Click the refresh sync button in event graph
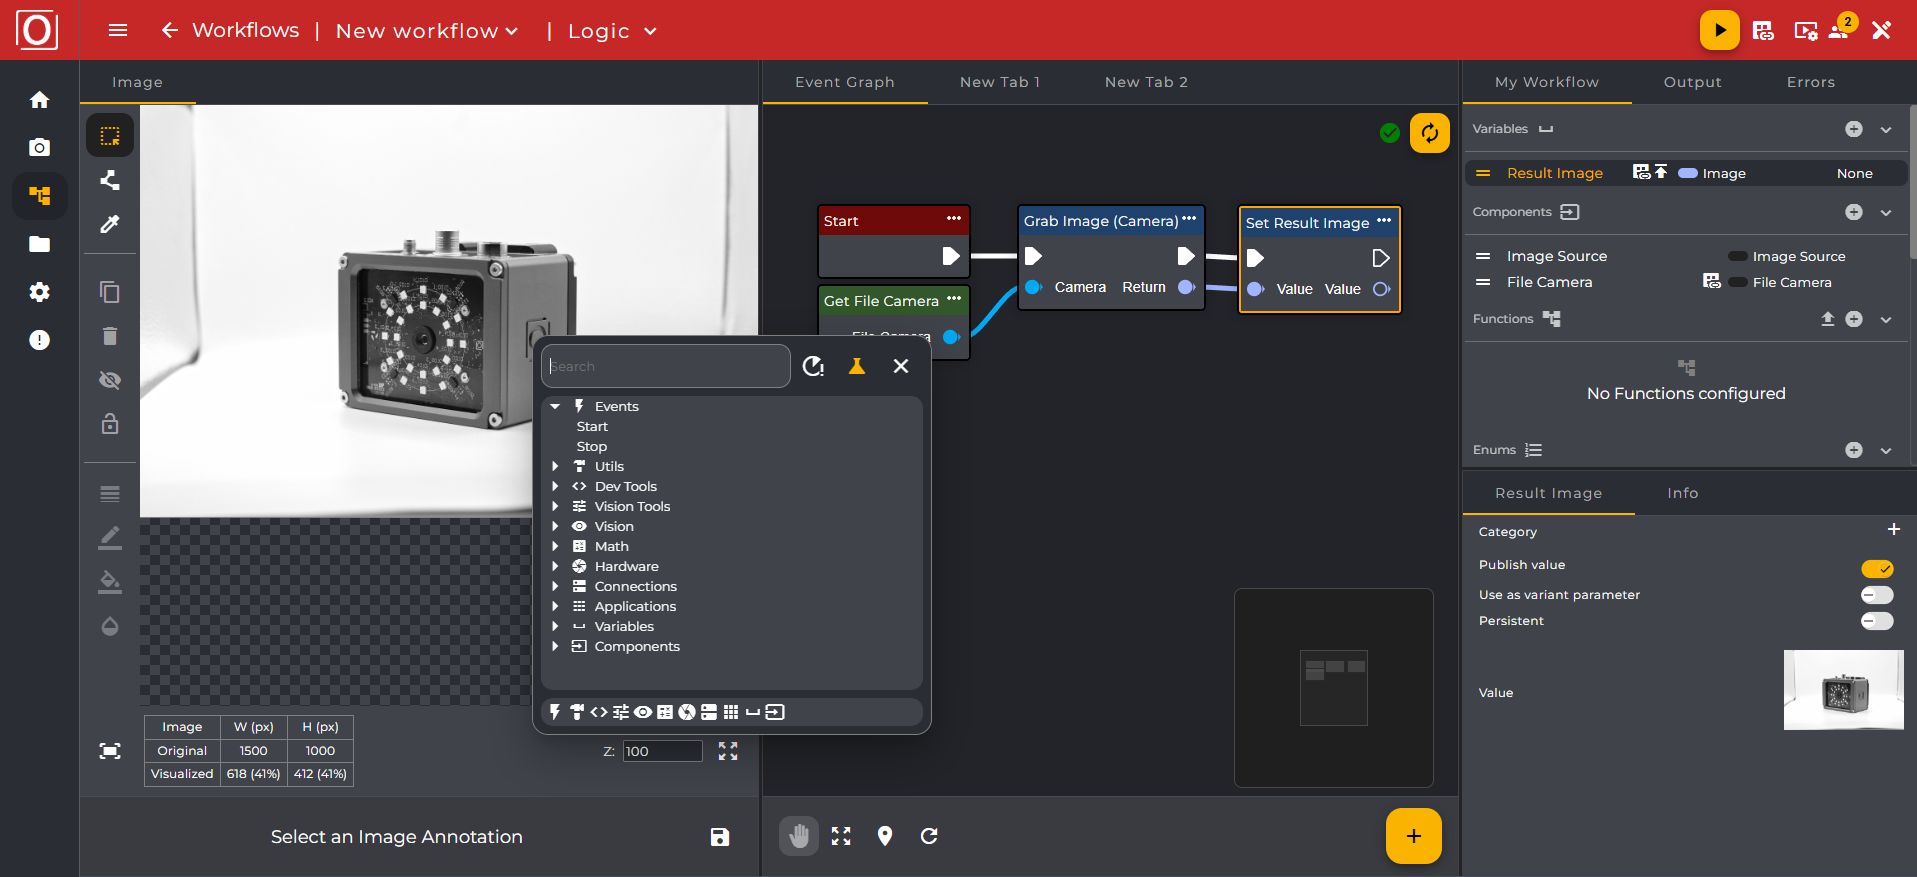The image size is (1917, 877). [x=1430, y=133]
